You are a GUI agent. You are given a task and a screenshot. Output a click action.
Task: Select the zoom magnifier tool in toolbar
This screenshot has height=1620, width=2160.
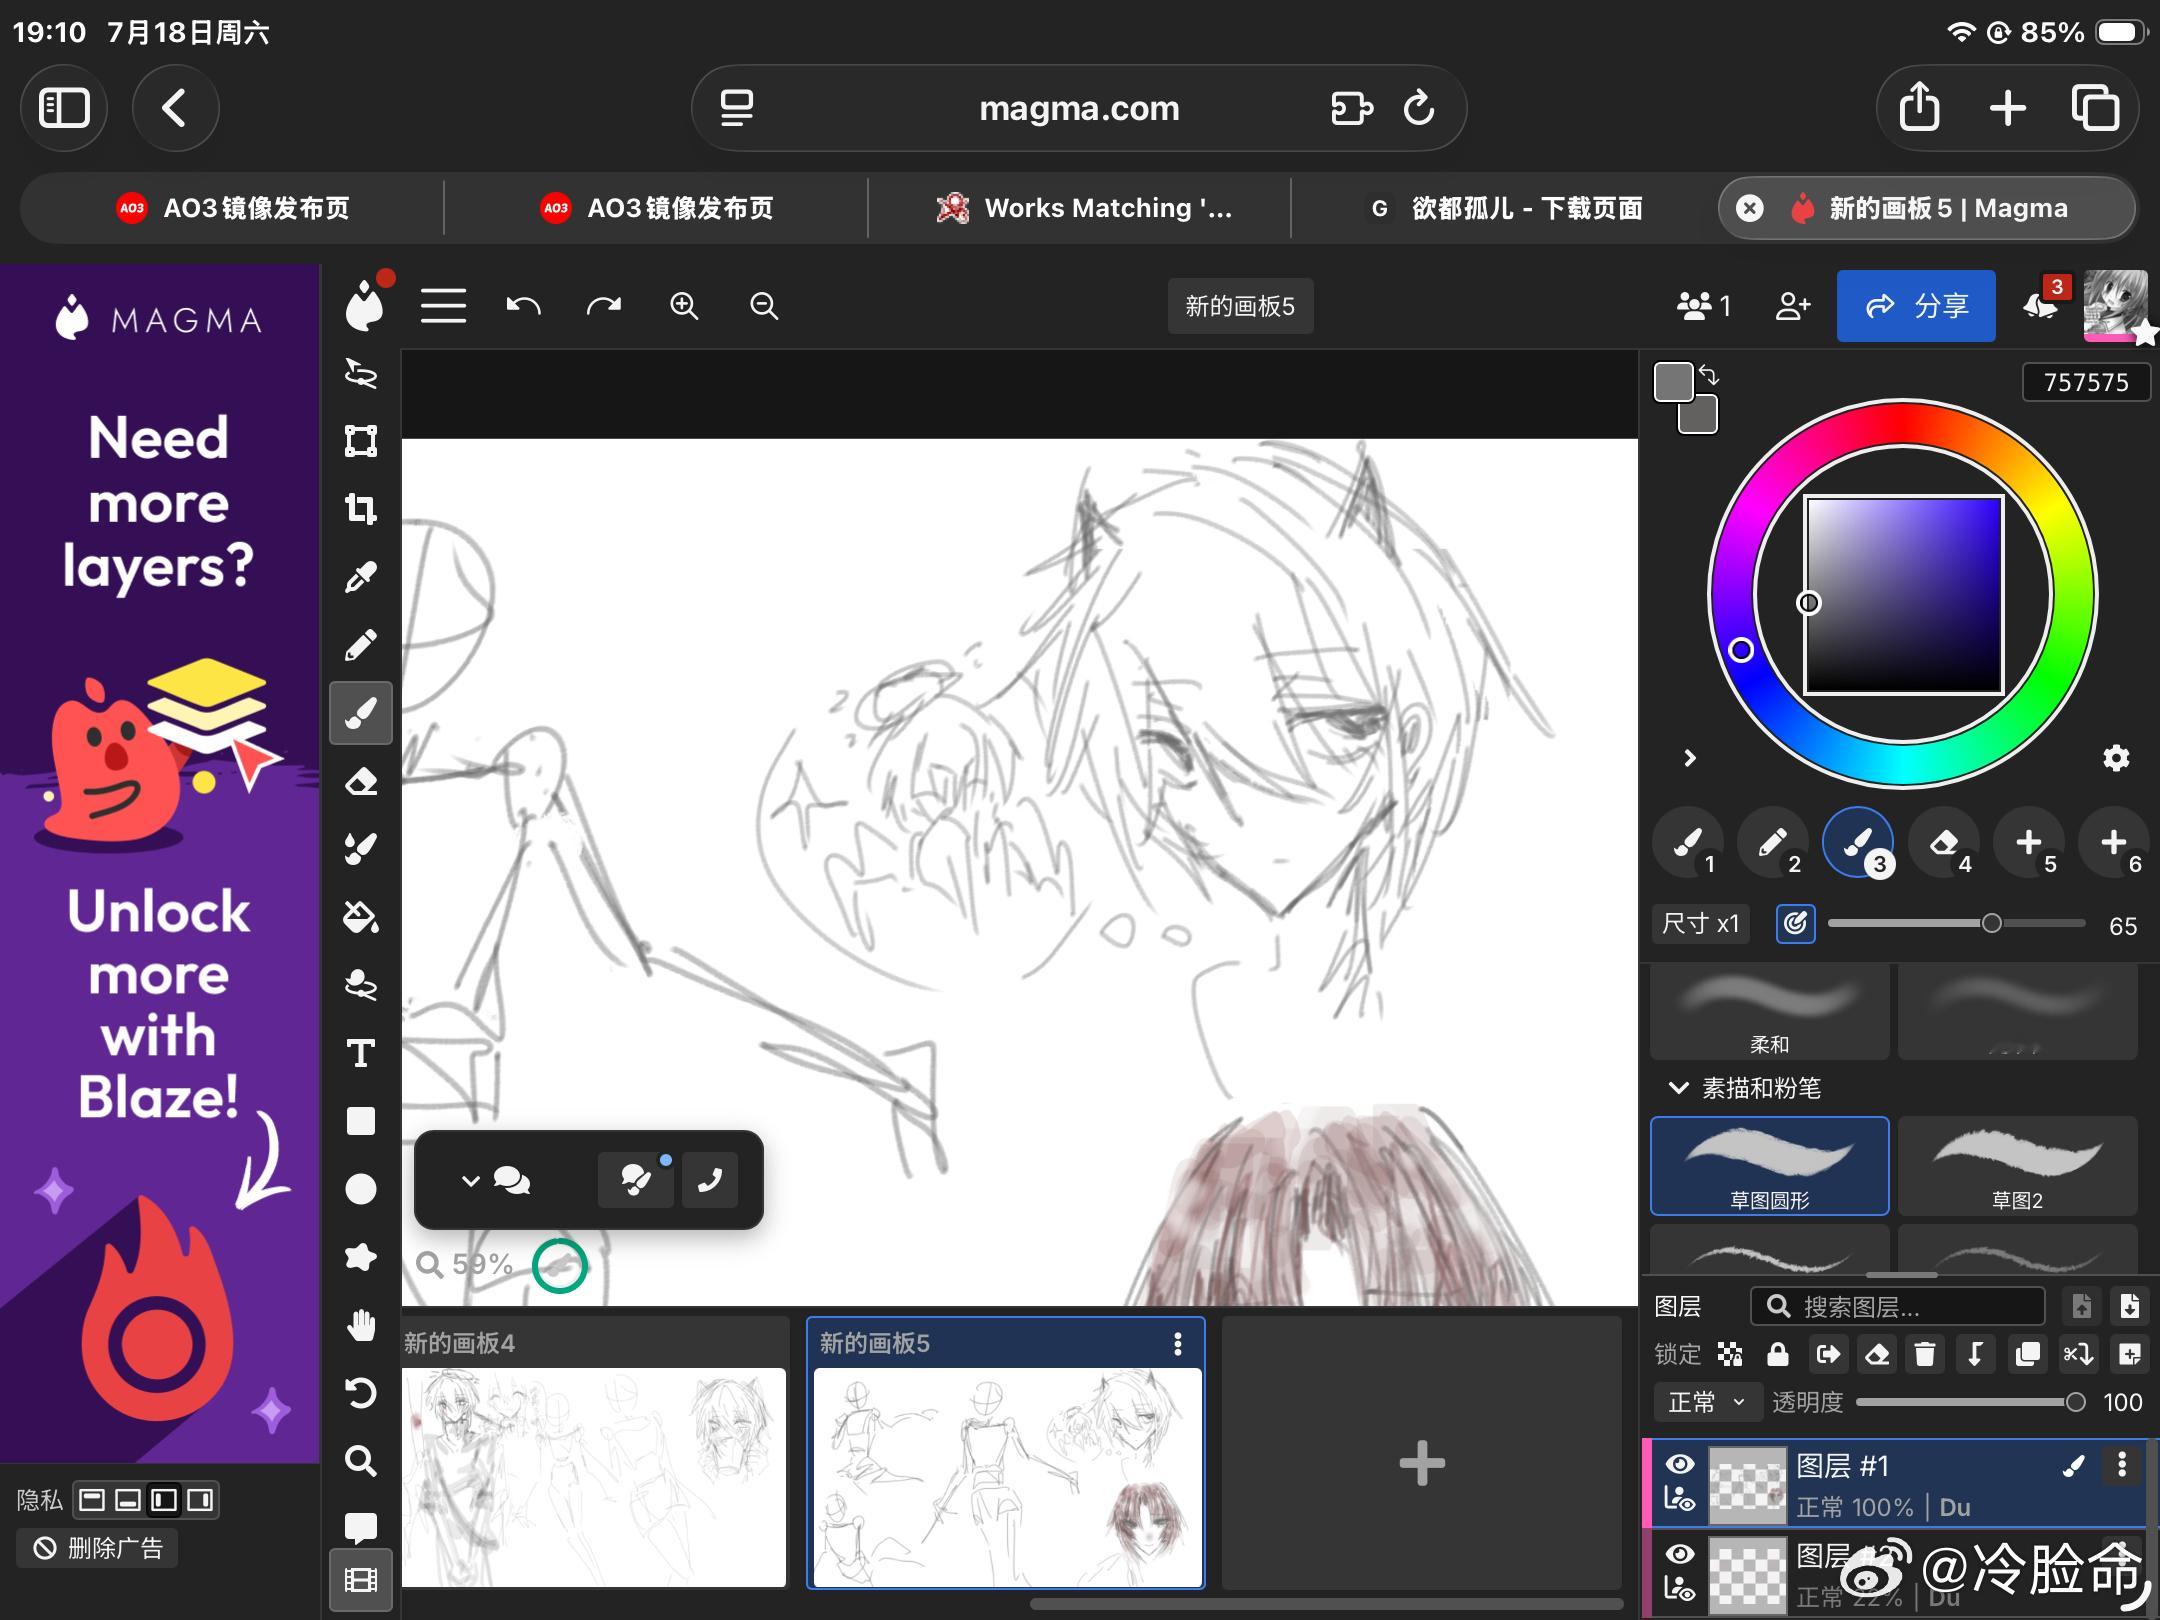(361, 1461)
